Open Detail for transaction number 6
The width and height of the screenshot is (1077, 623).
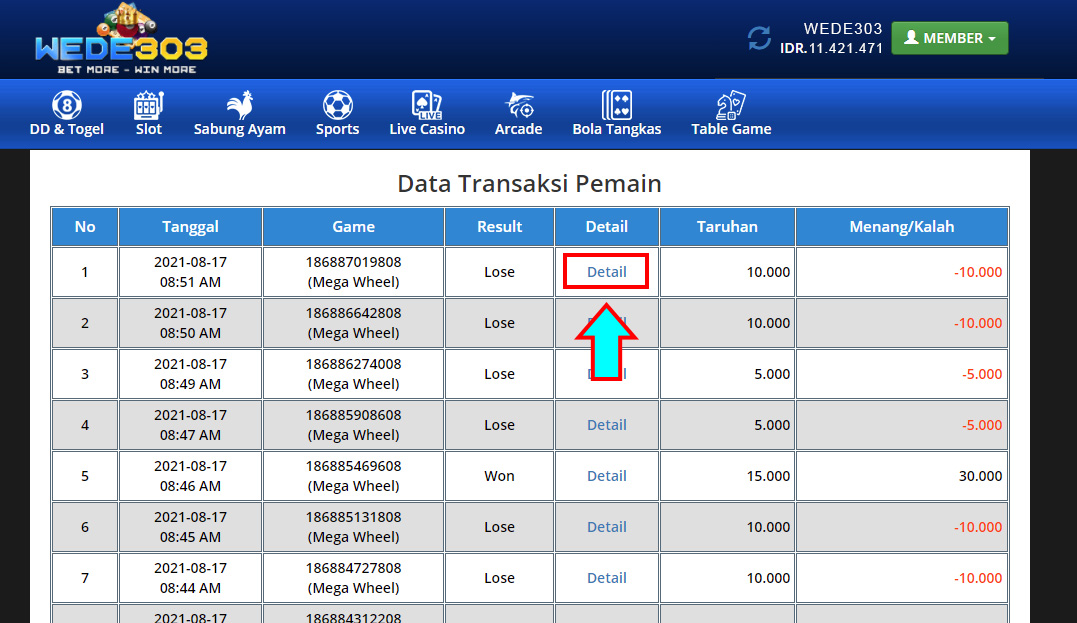click(x=606, y=527)
